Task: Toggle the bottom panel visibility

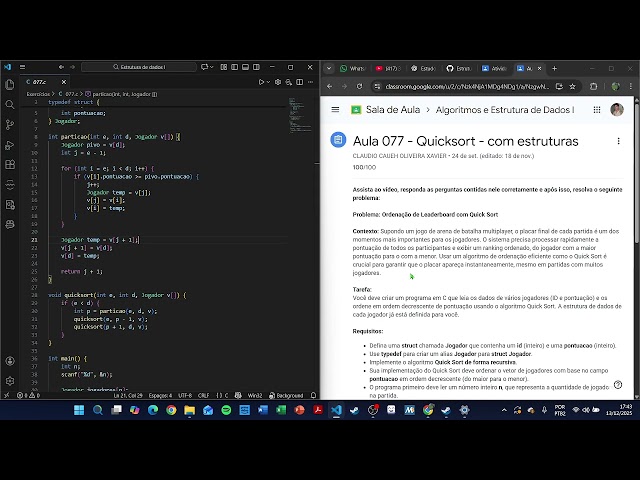Action: pyautogui.click(x=245, y=67)
